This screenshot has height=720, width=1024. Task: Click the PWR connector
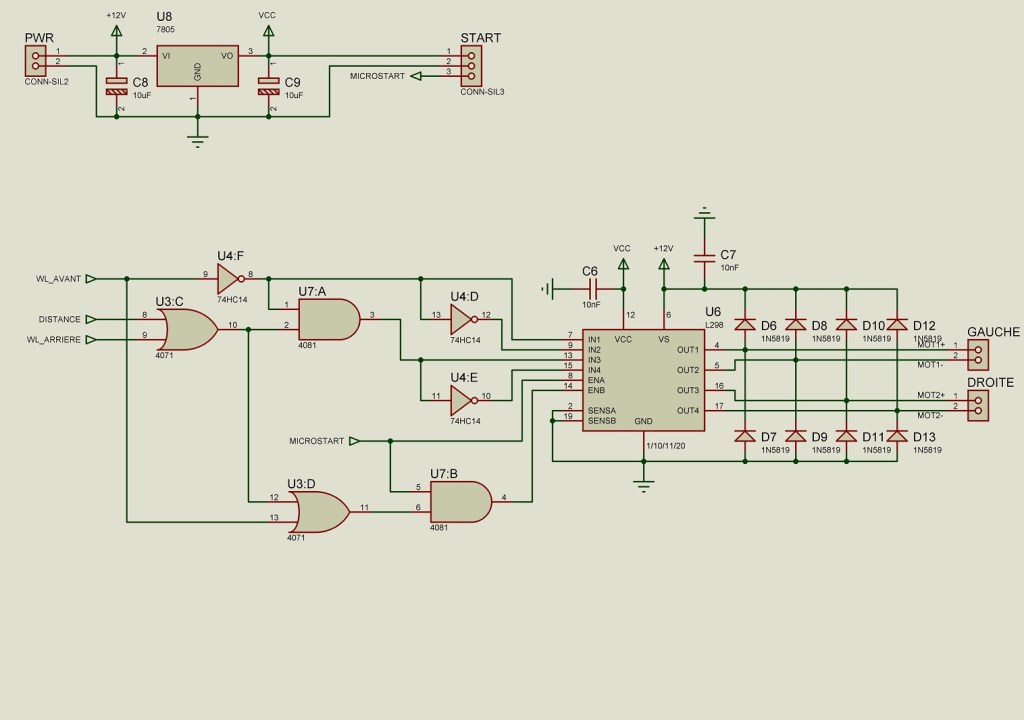click(x=37, y=62)
